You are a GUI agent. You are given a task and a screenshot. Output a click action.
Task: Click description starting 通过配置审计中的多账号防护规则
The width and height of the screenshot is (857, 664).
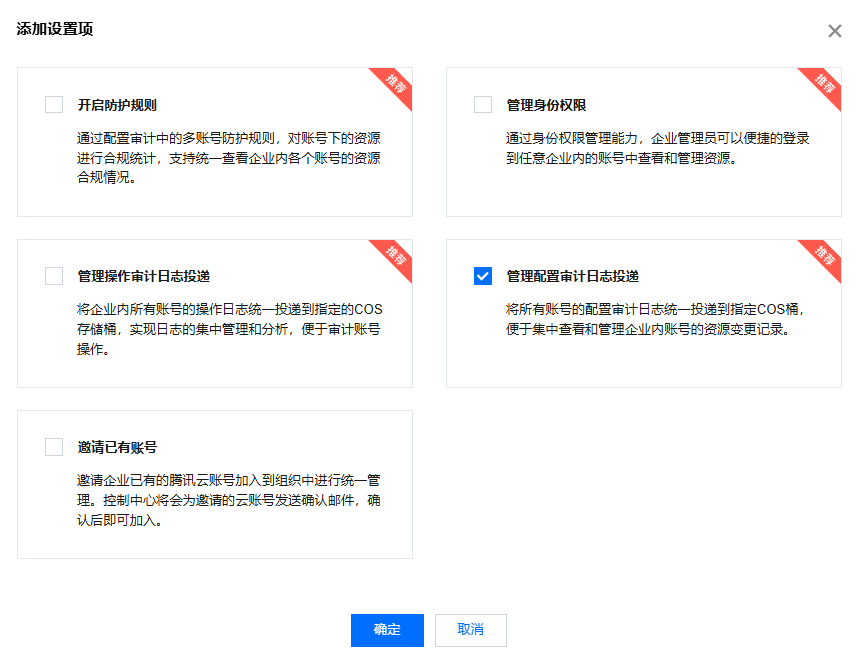pyautogui.click(x=228, y=158)
